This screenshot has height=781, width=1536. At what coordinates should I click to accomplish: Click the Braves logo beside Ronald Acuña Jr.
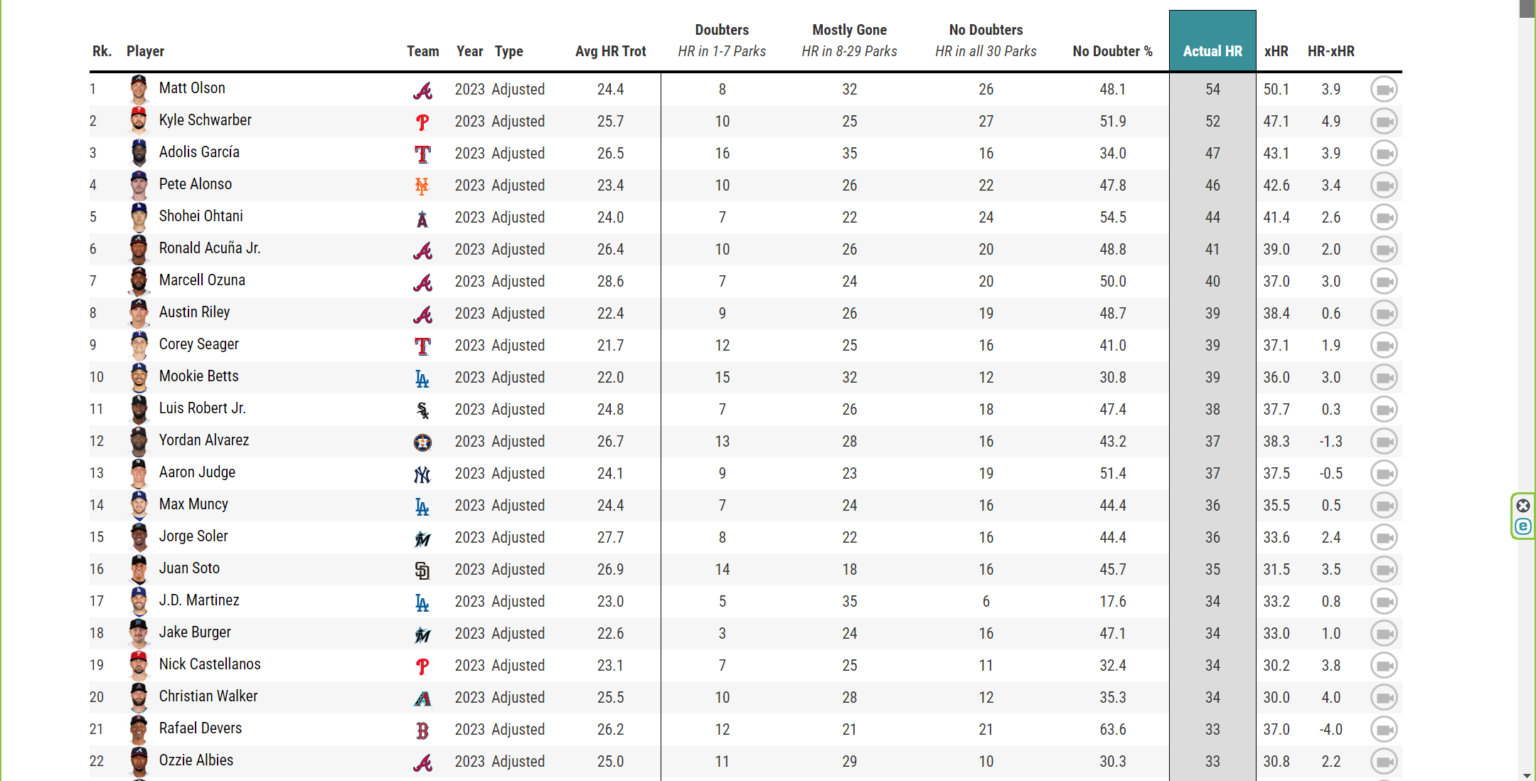[x=423, y=250]
